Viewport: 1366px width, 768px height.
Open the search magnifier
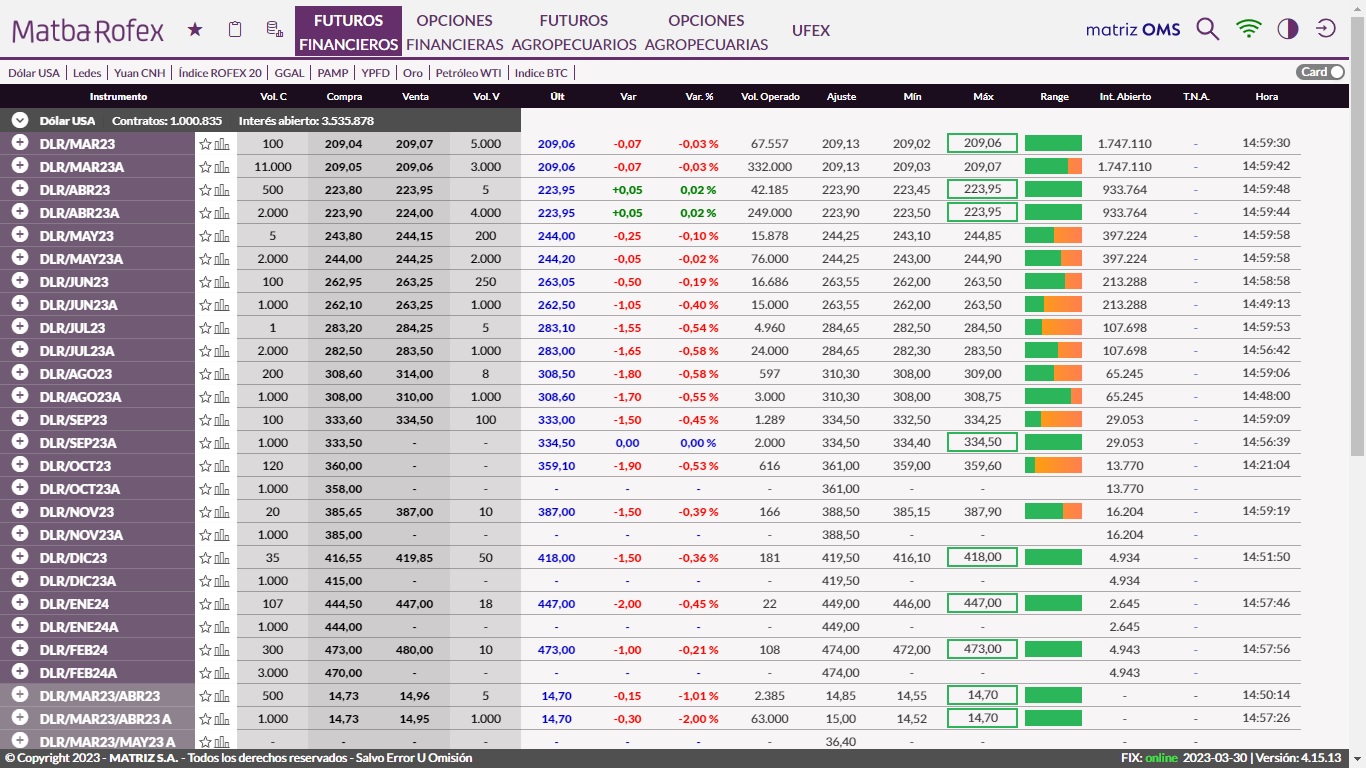pos(1207,29)
